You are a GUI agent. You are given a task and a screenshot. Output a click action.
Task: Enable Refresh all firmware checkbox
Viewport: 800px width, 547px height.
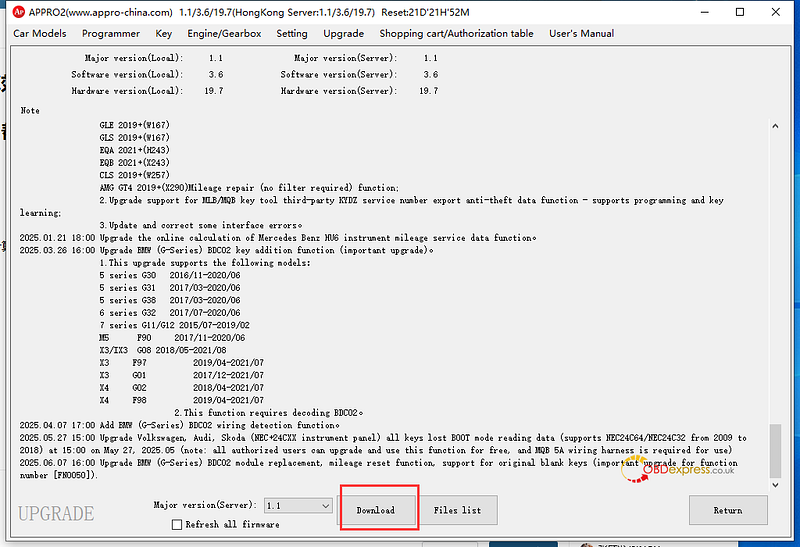point(177,525)
